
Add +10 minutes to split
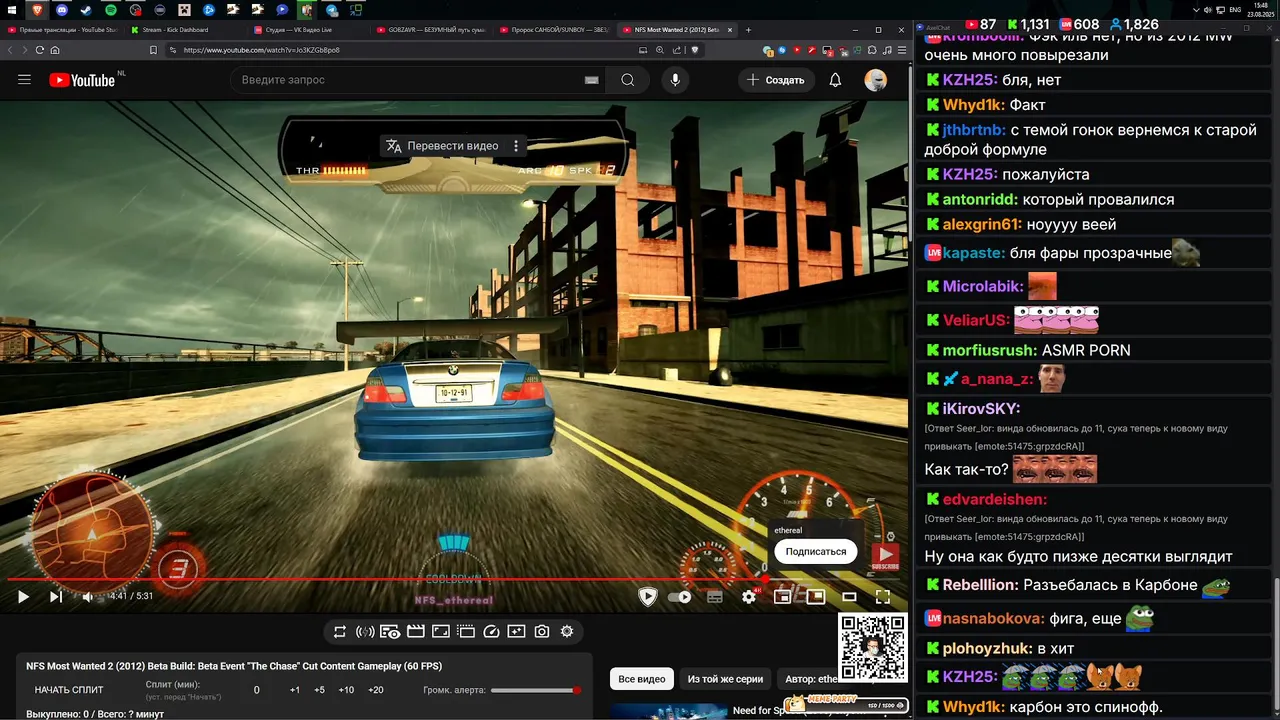(x=346, y=690)
